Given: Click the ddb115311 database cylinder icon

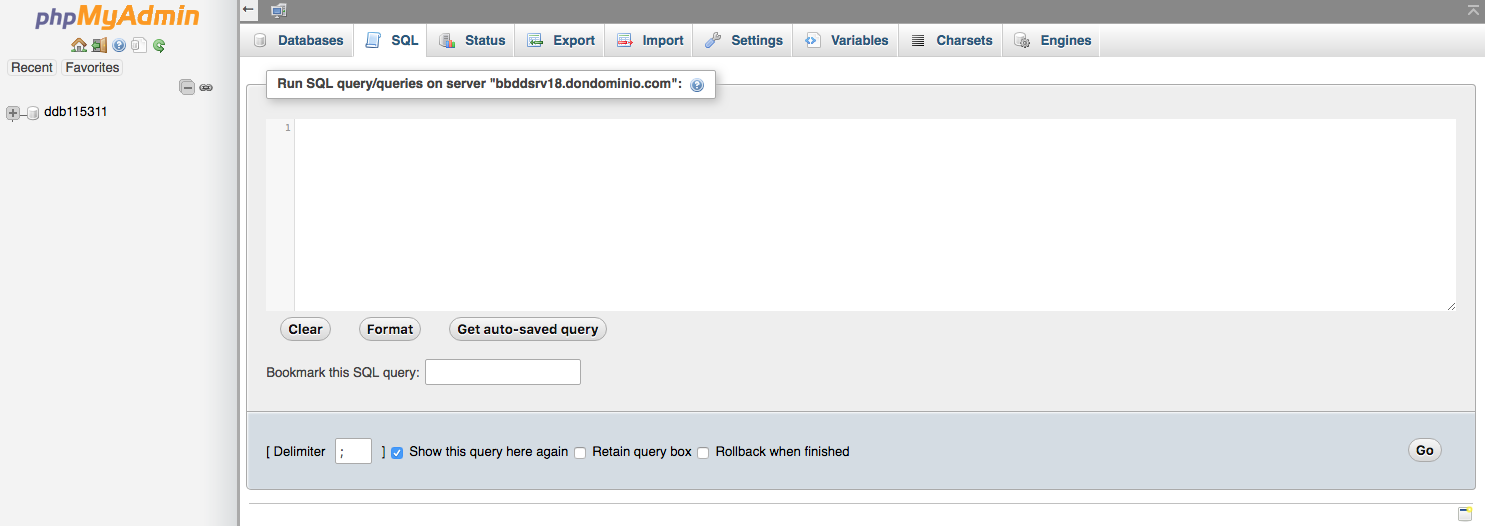Looking at the screenshot, I should [32, 113].
